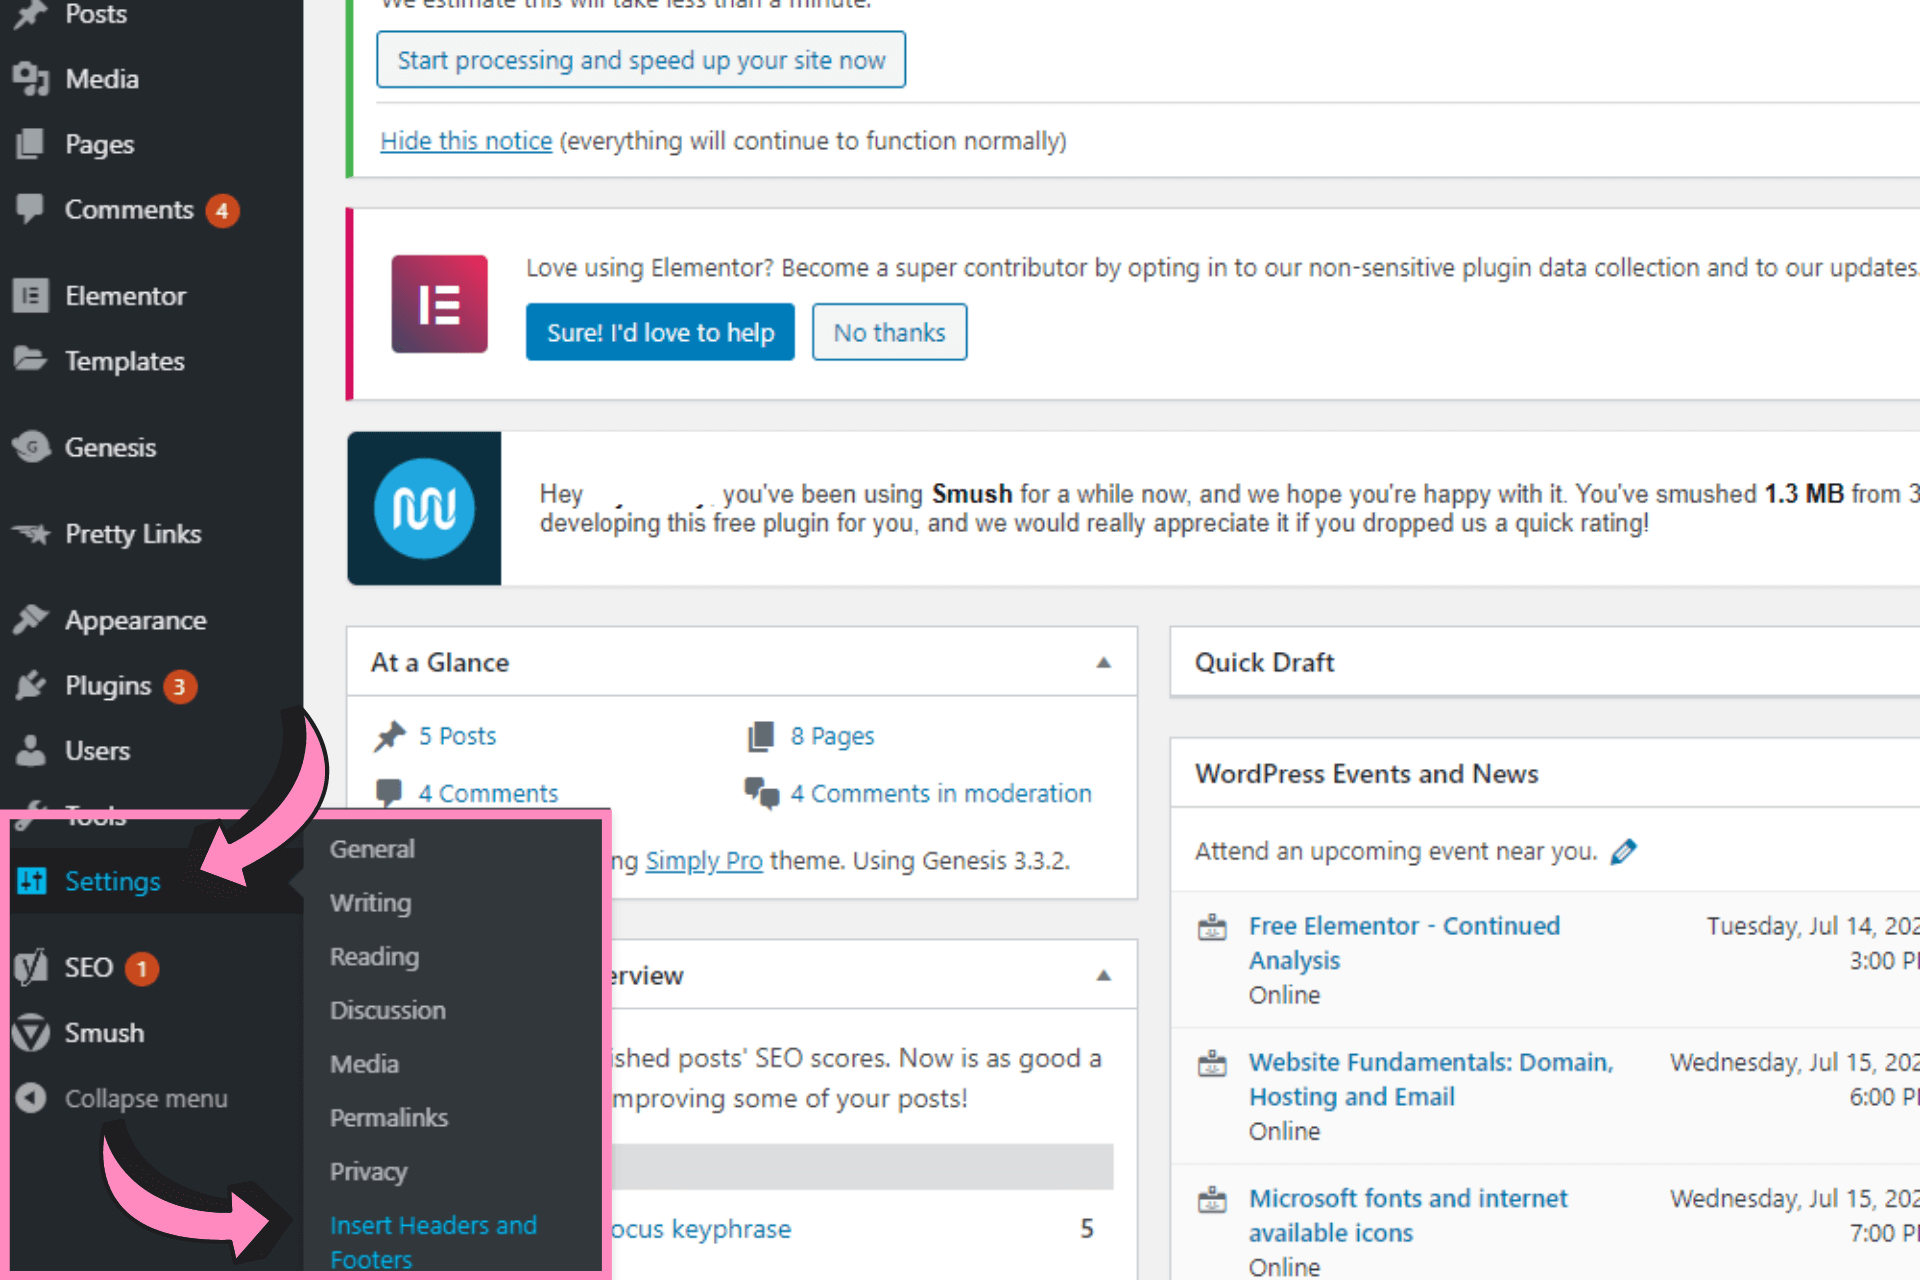1920x1280 pixels.
Task: Click Sure! I'd love to help button
Action: click(x=660, y=333)
